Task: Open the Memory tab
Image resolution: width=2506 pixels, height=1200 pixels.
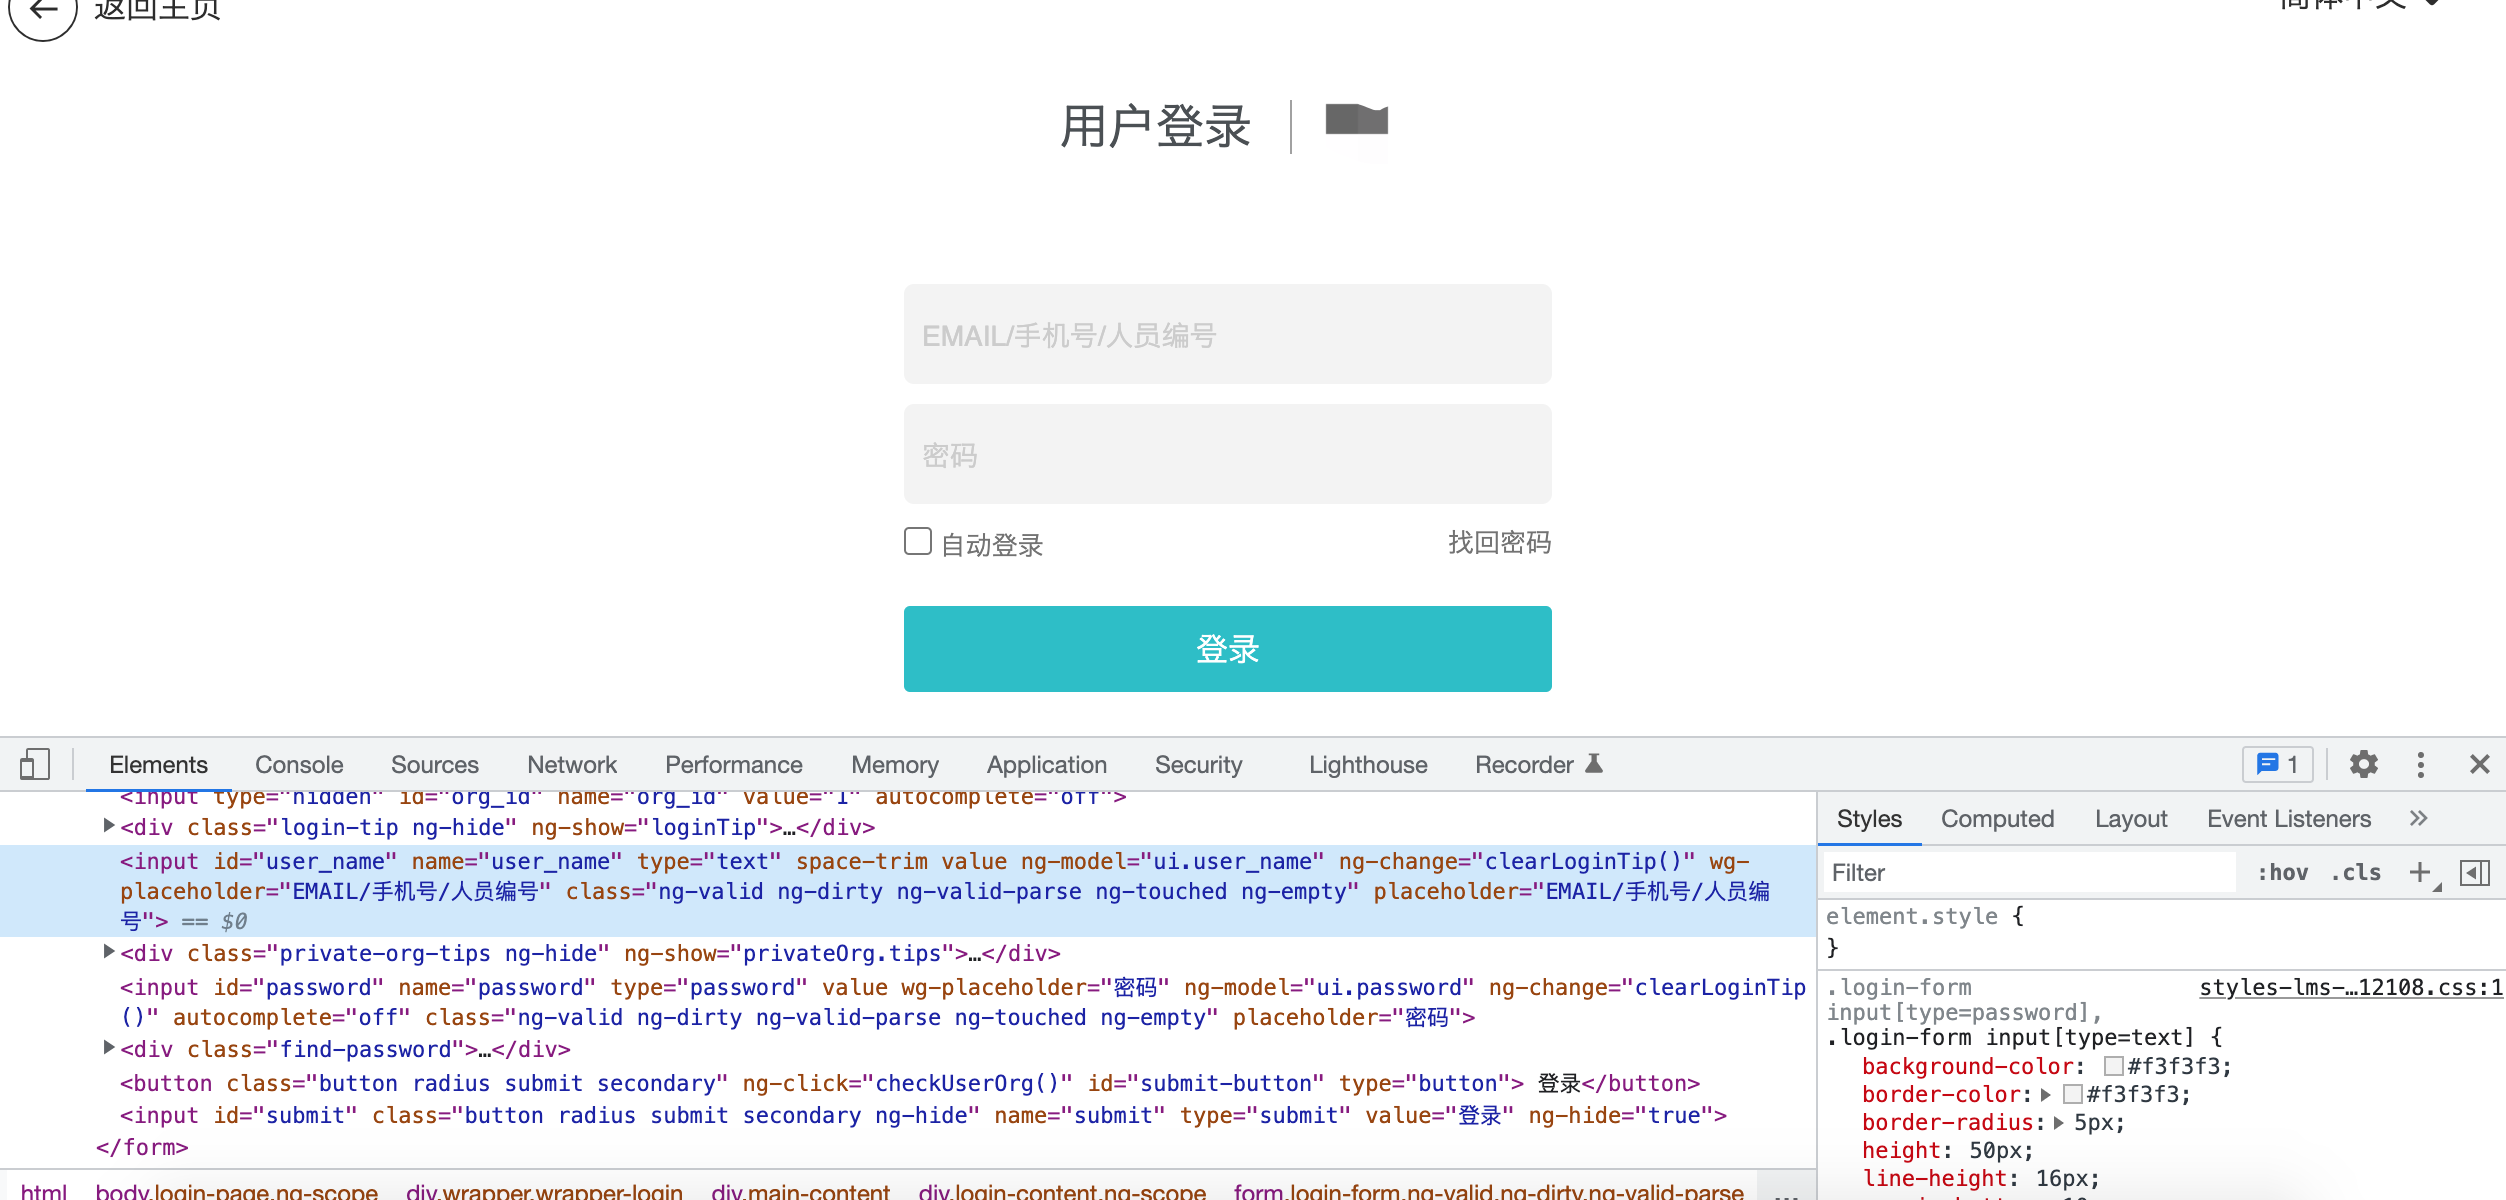Action: pos(895,765)
